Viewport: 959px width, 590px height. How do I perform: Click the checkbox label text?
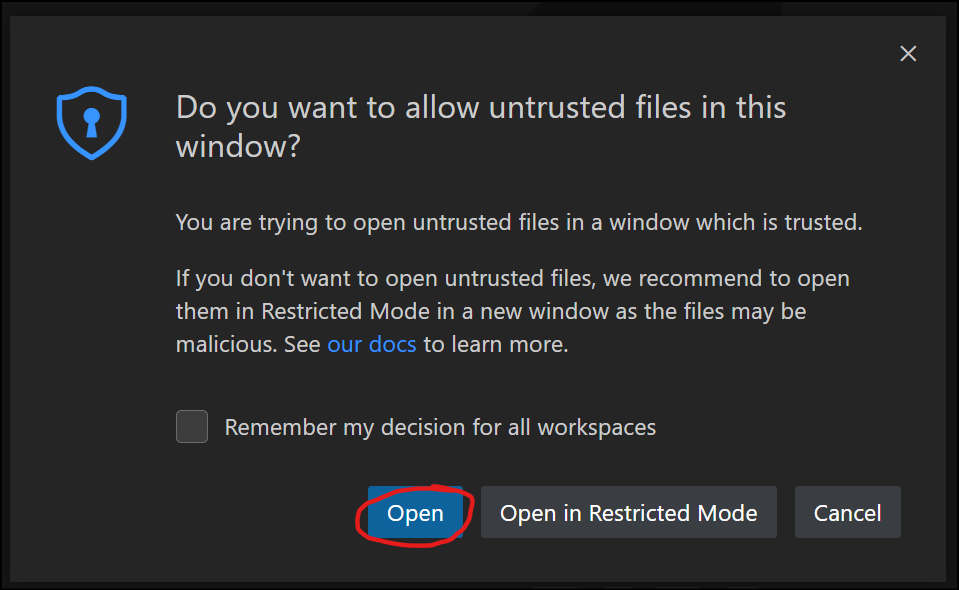point(440,427)
